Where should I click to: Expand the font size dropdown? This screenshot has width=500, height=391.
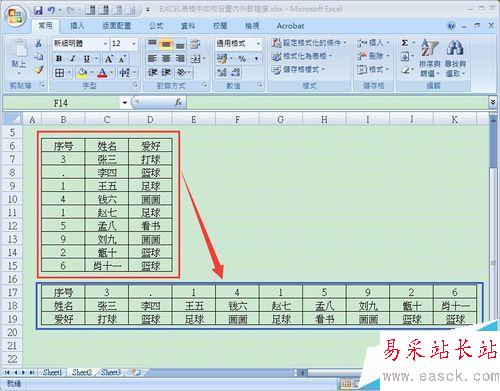click(x=134, y=44)
